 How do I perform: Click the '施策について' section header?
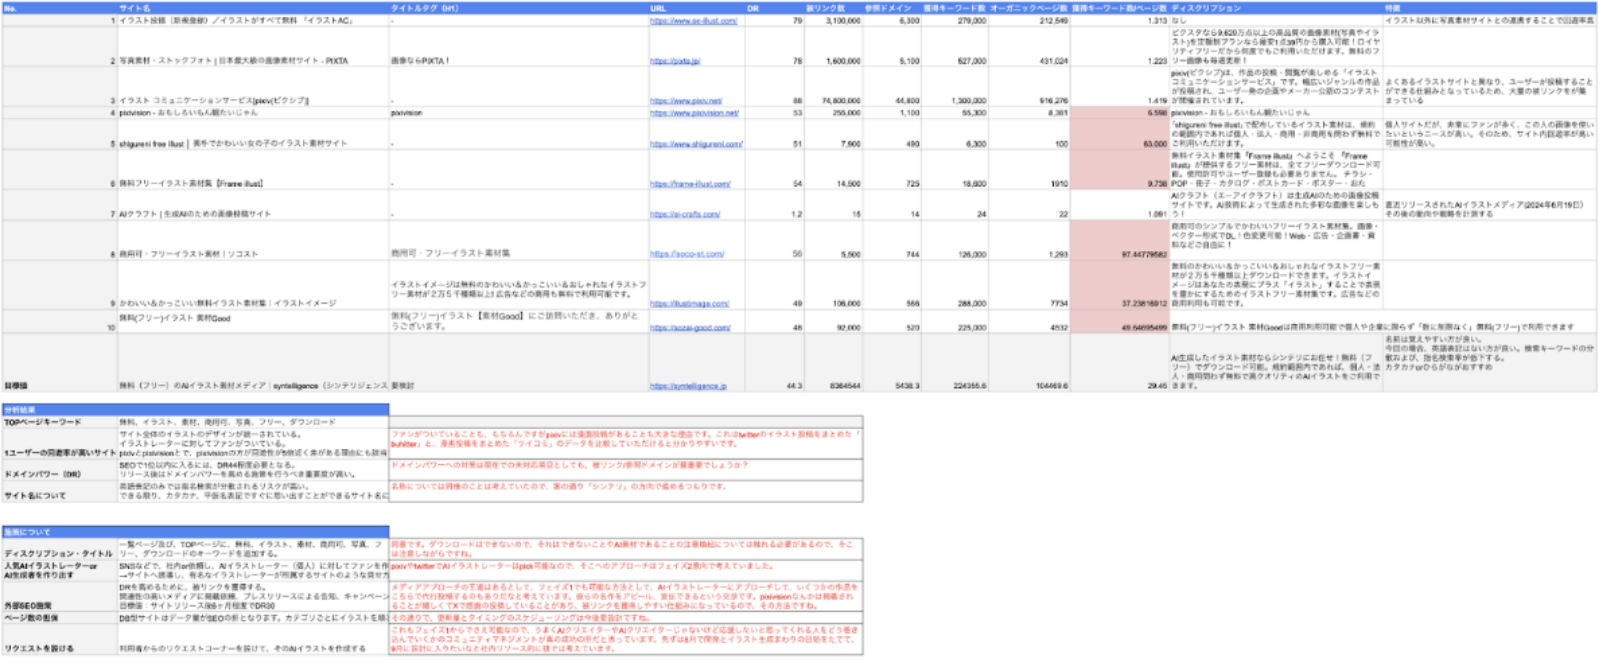coord(195,532)
